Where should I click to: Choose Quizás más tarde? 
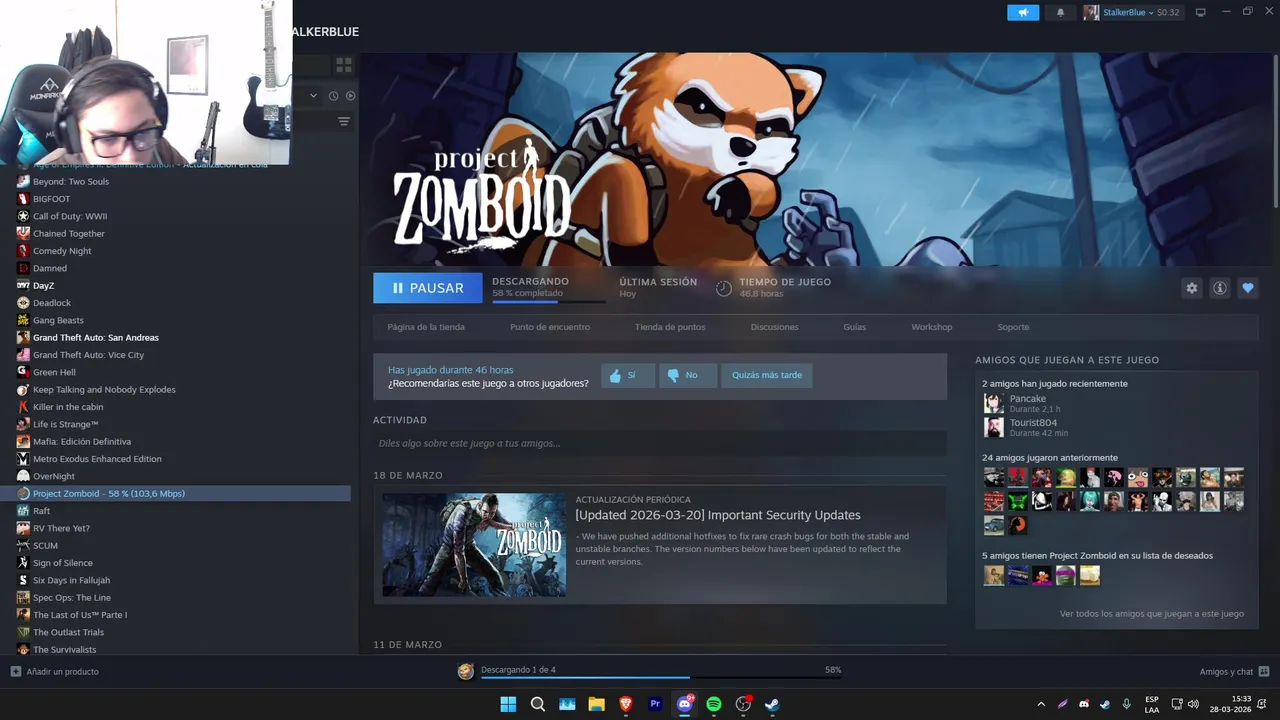pos(767,375)
